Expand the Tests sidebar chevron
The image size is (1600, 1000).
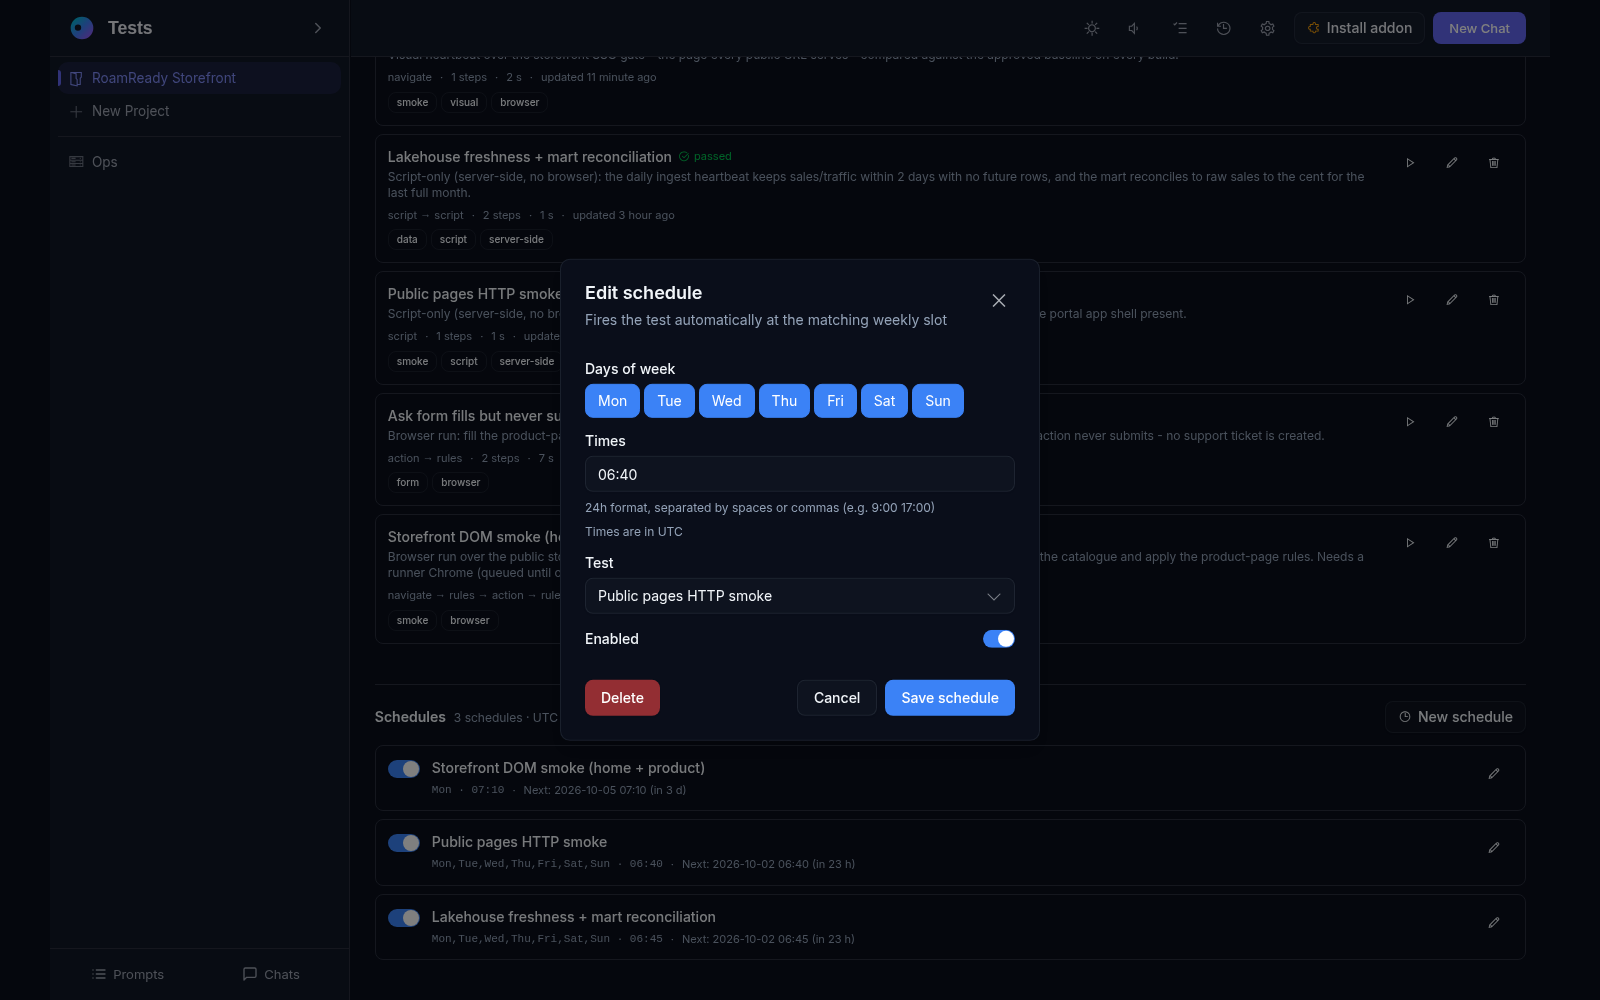tap(318, 28)
